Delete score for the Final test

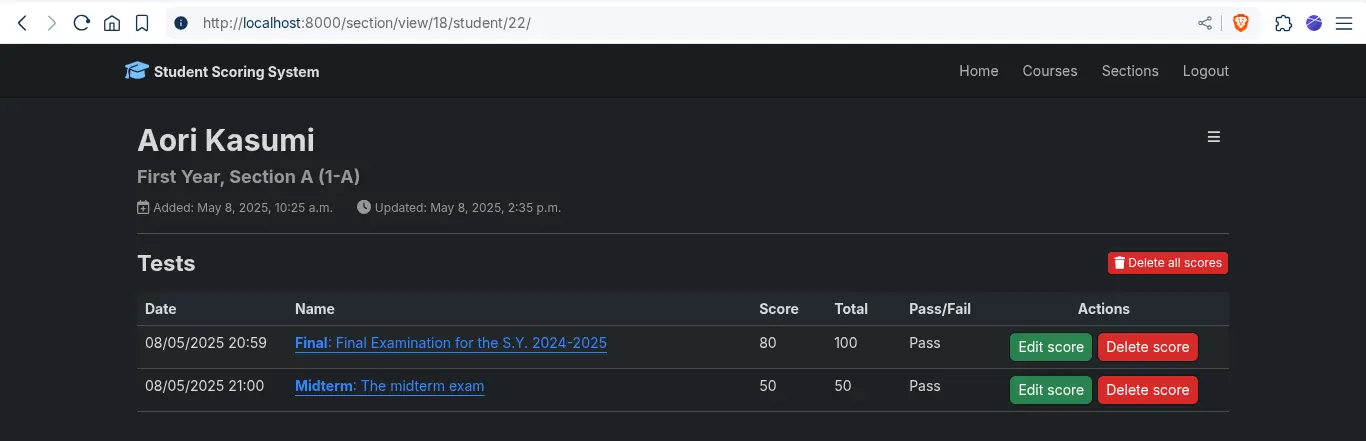click(x=1148, y=347)
